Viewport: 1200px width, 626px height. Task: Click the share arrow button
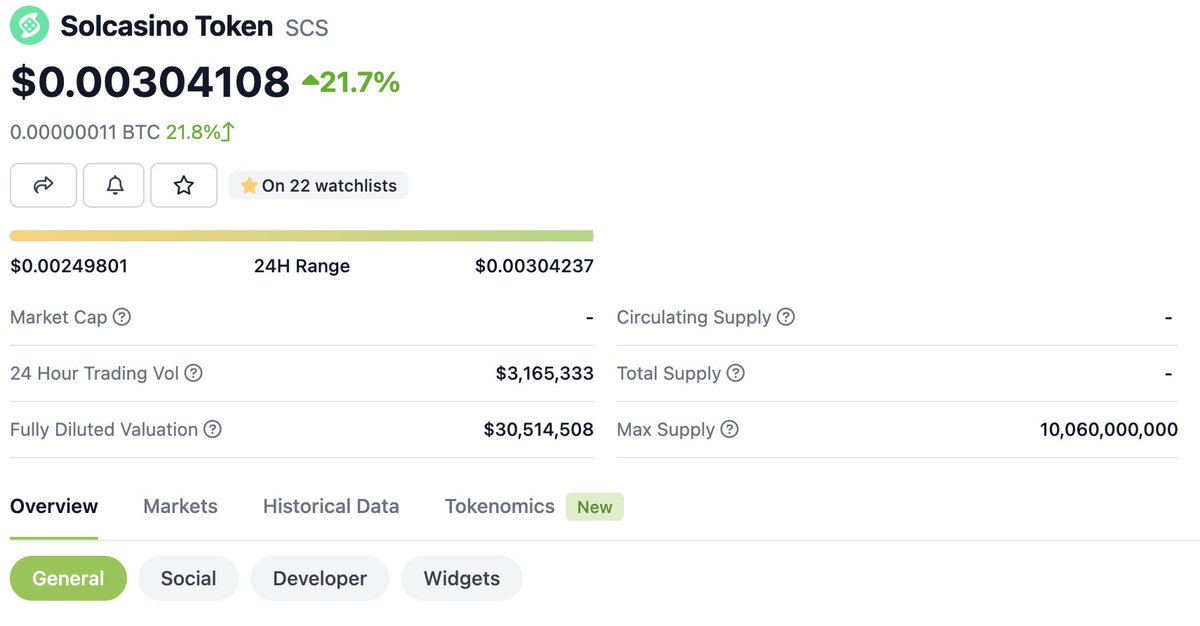(x=43, y=185)
